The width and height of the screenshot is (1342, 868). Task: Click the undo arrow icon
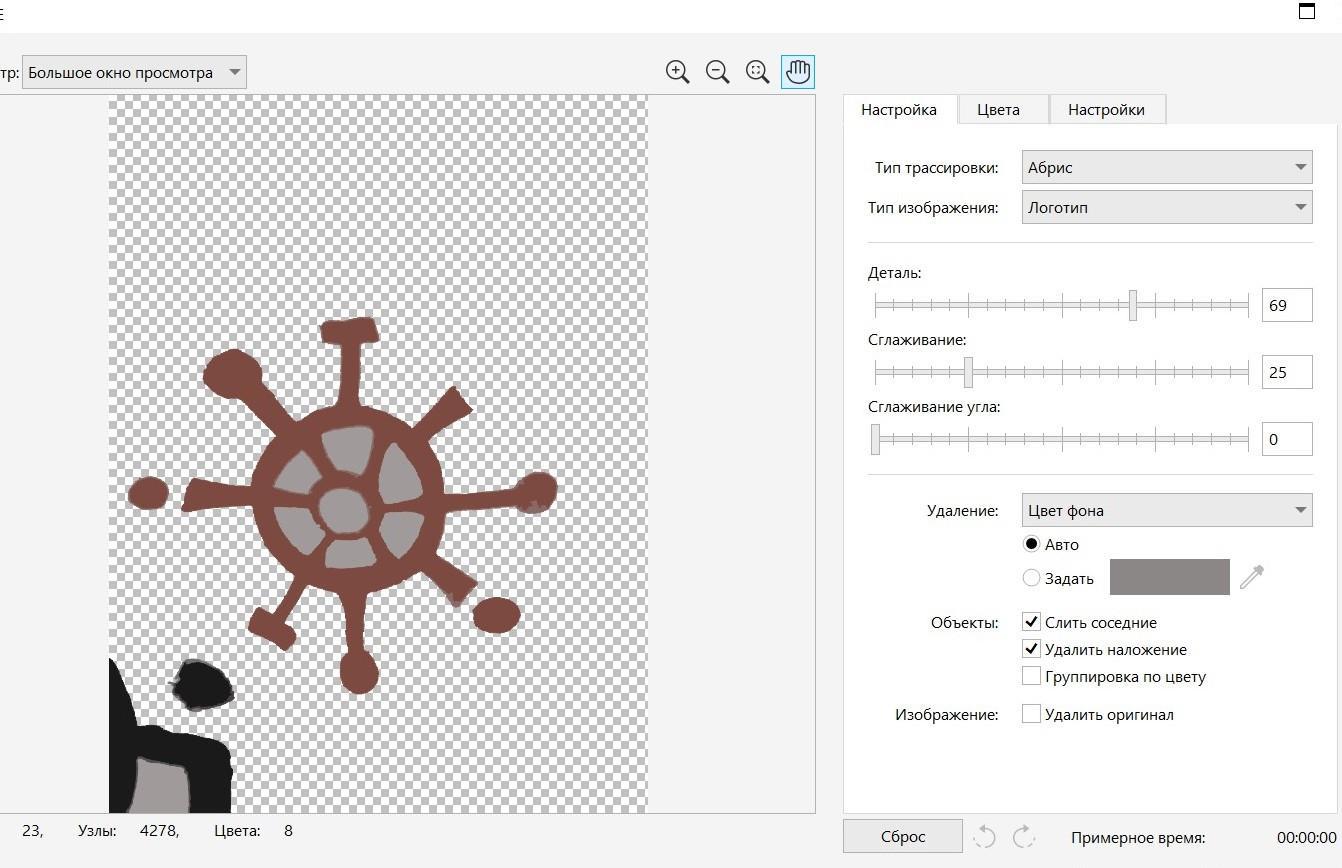point(984,837)
